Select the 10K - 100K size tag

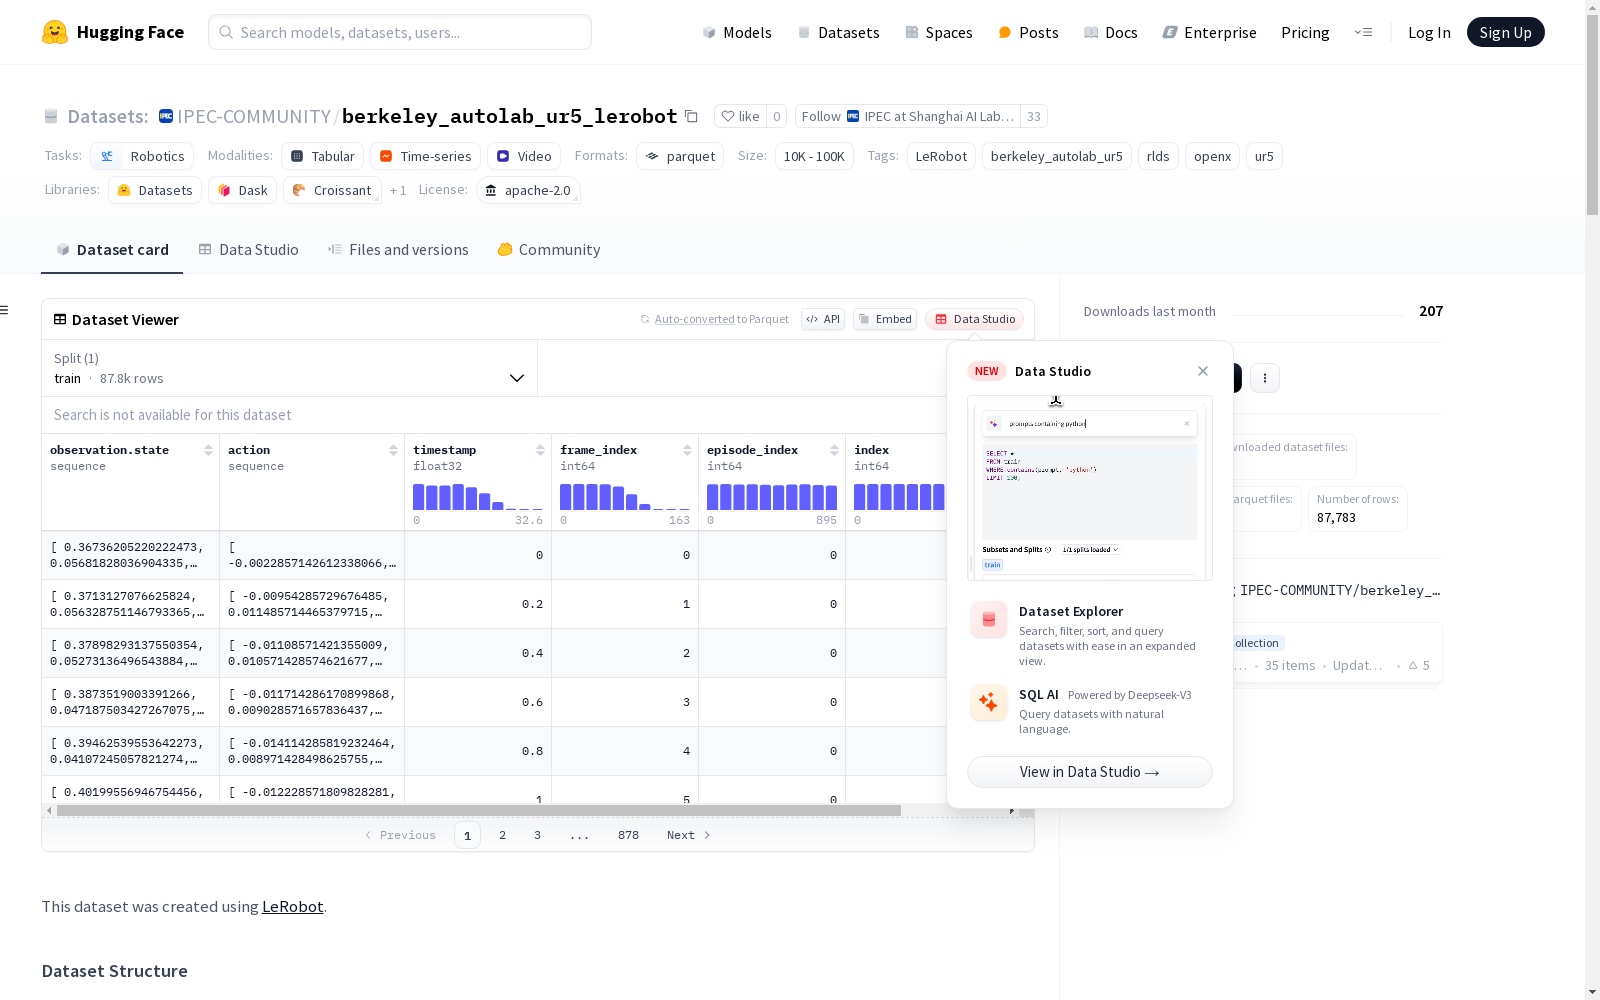click(814, 156)
